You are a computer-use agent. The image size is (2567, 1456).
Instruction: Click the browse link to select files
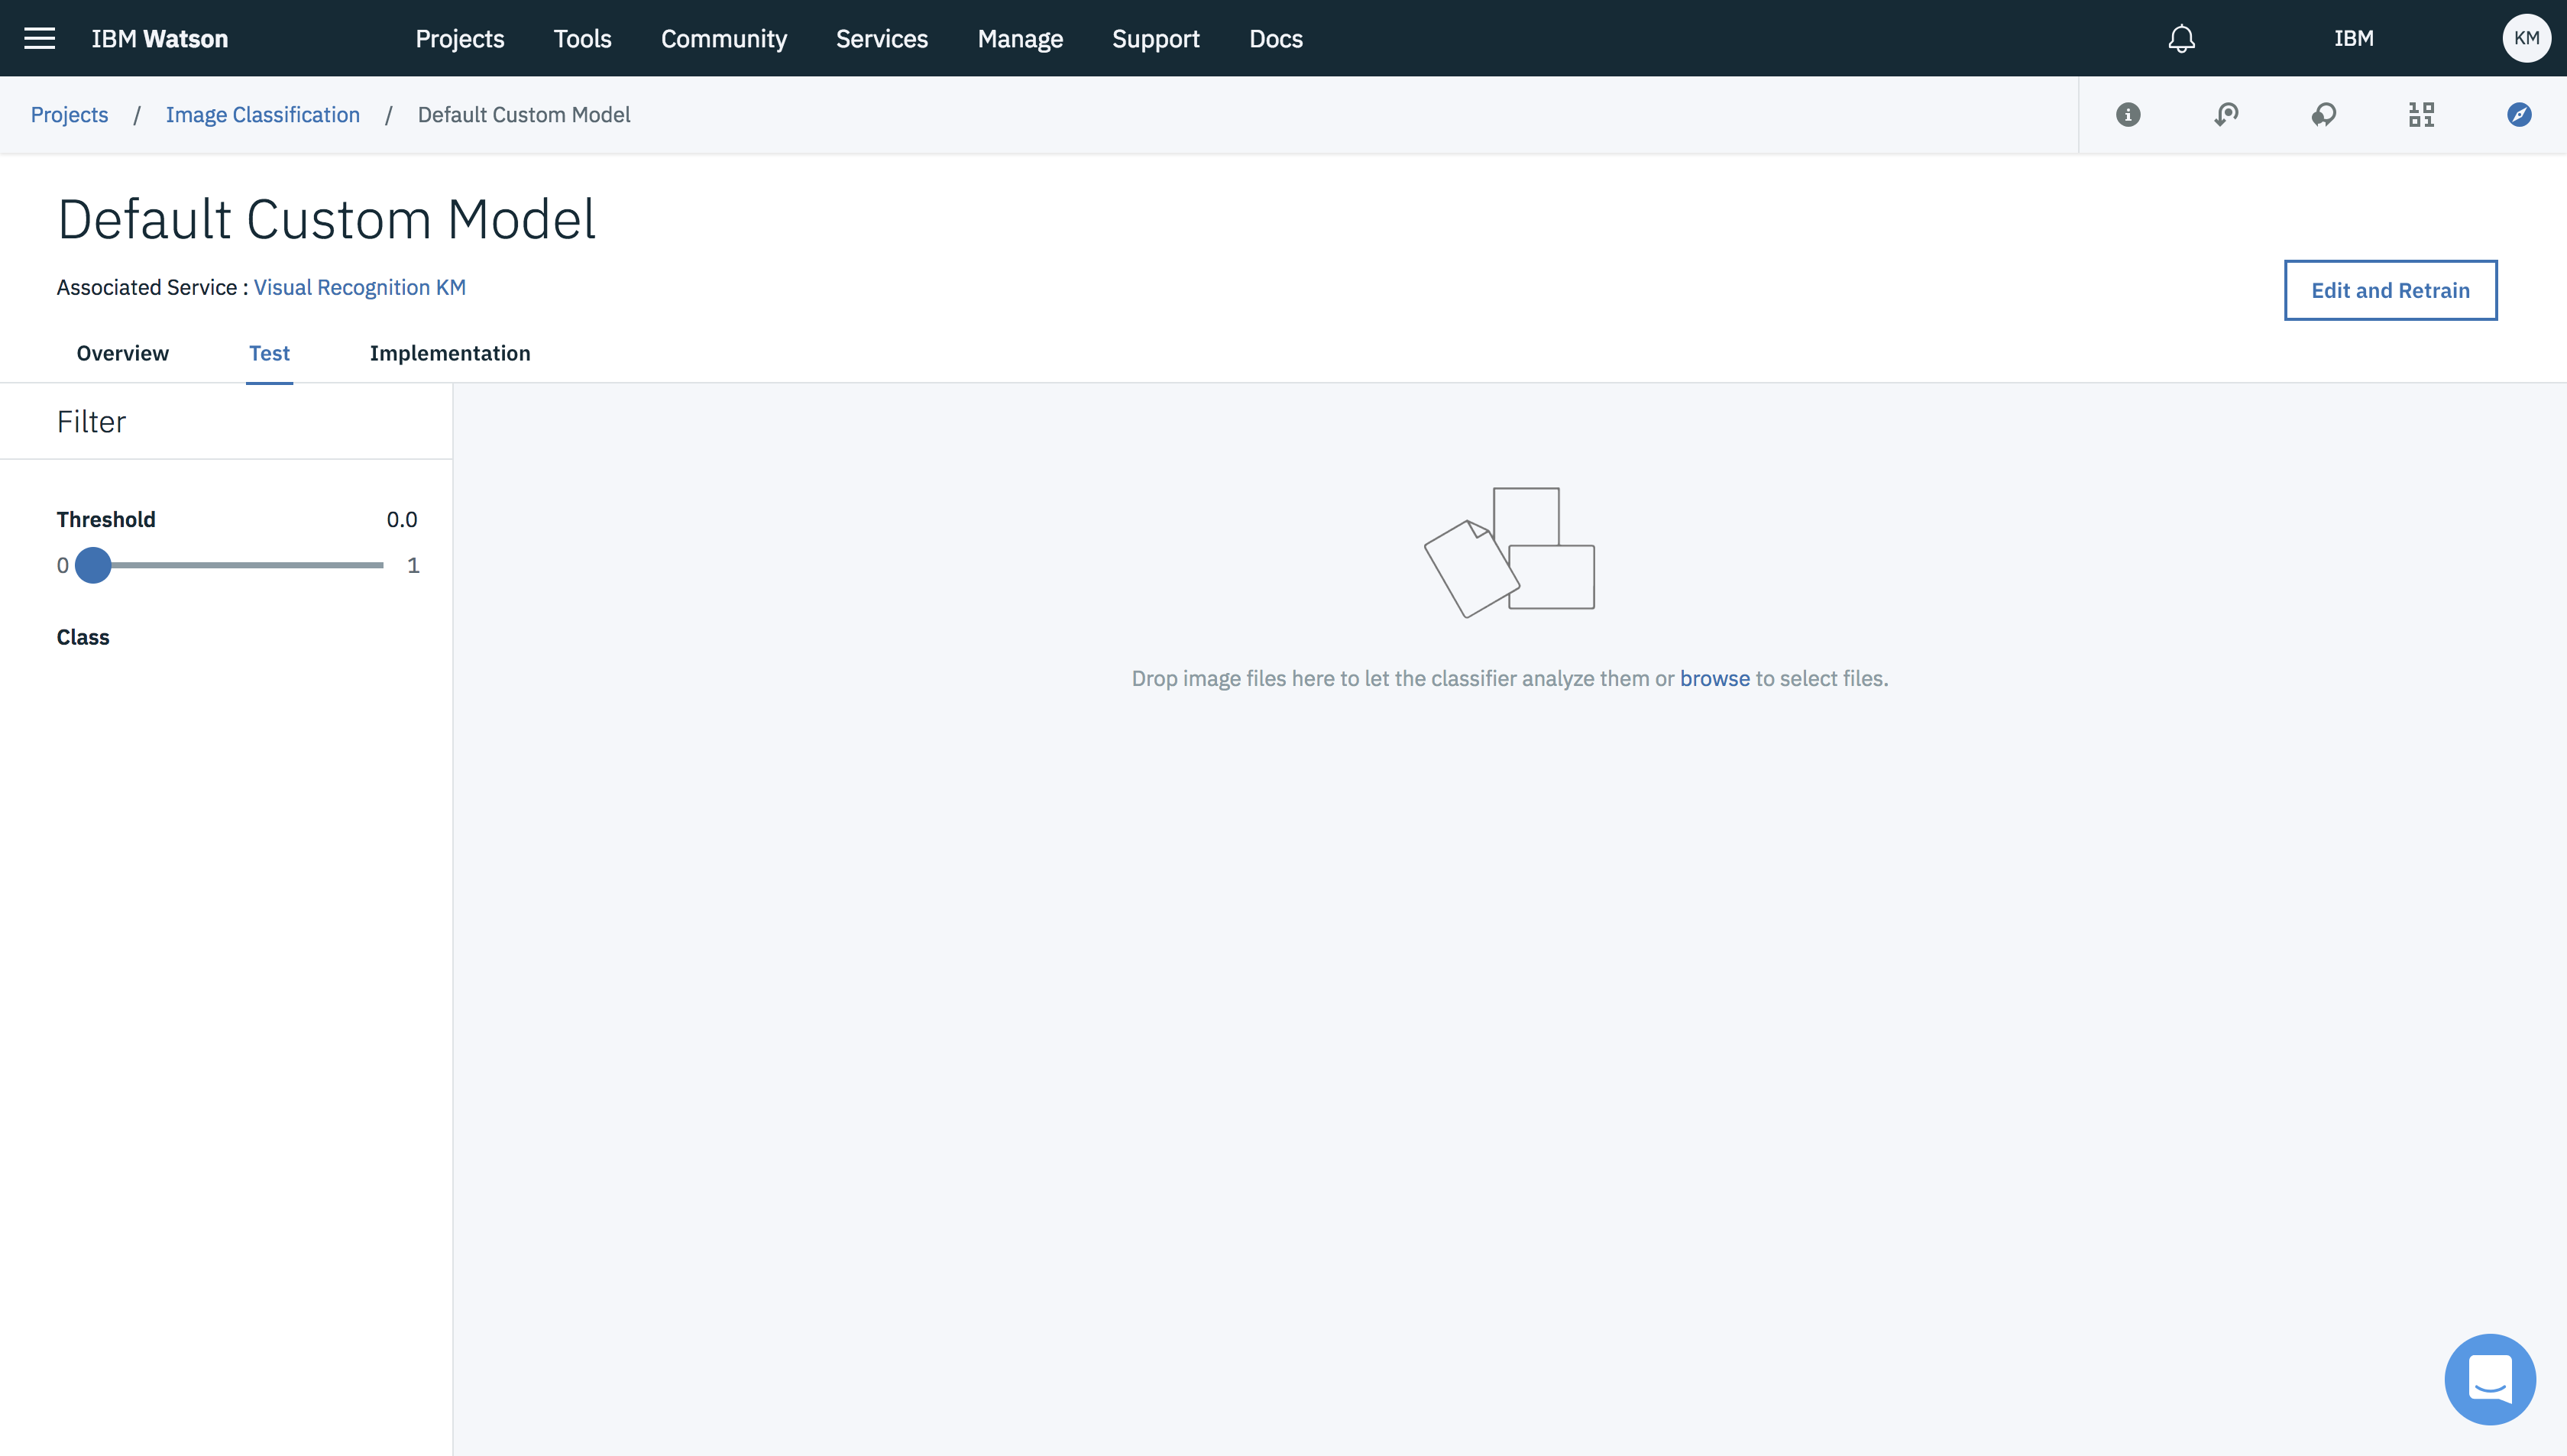coord(1714,678)
